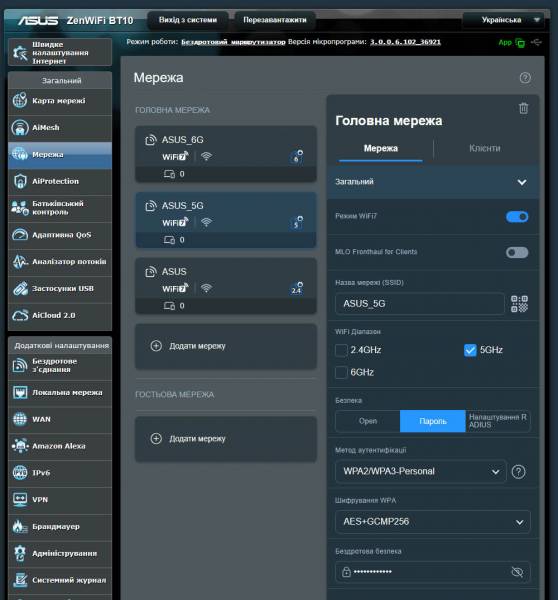This screenshot has height=600, width=558.
Task: Collapse the Загальний section
Action: 433,182
